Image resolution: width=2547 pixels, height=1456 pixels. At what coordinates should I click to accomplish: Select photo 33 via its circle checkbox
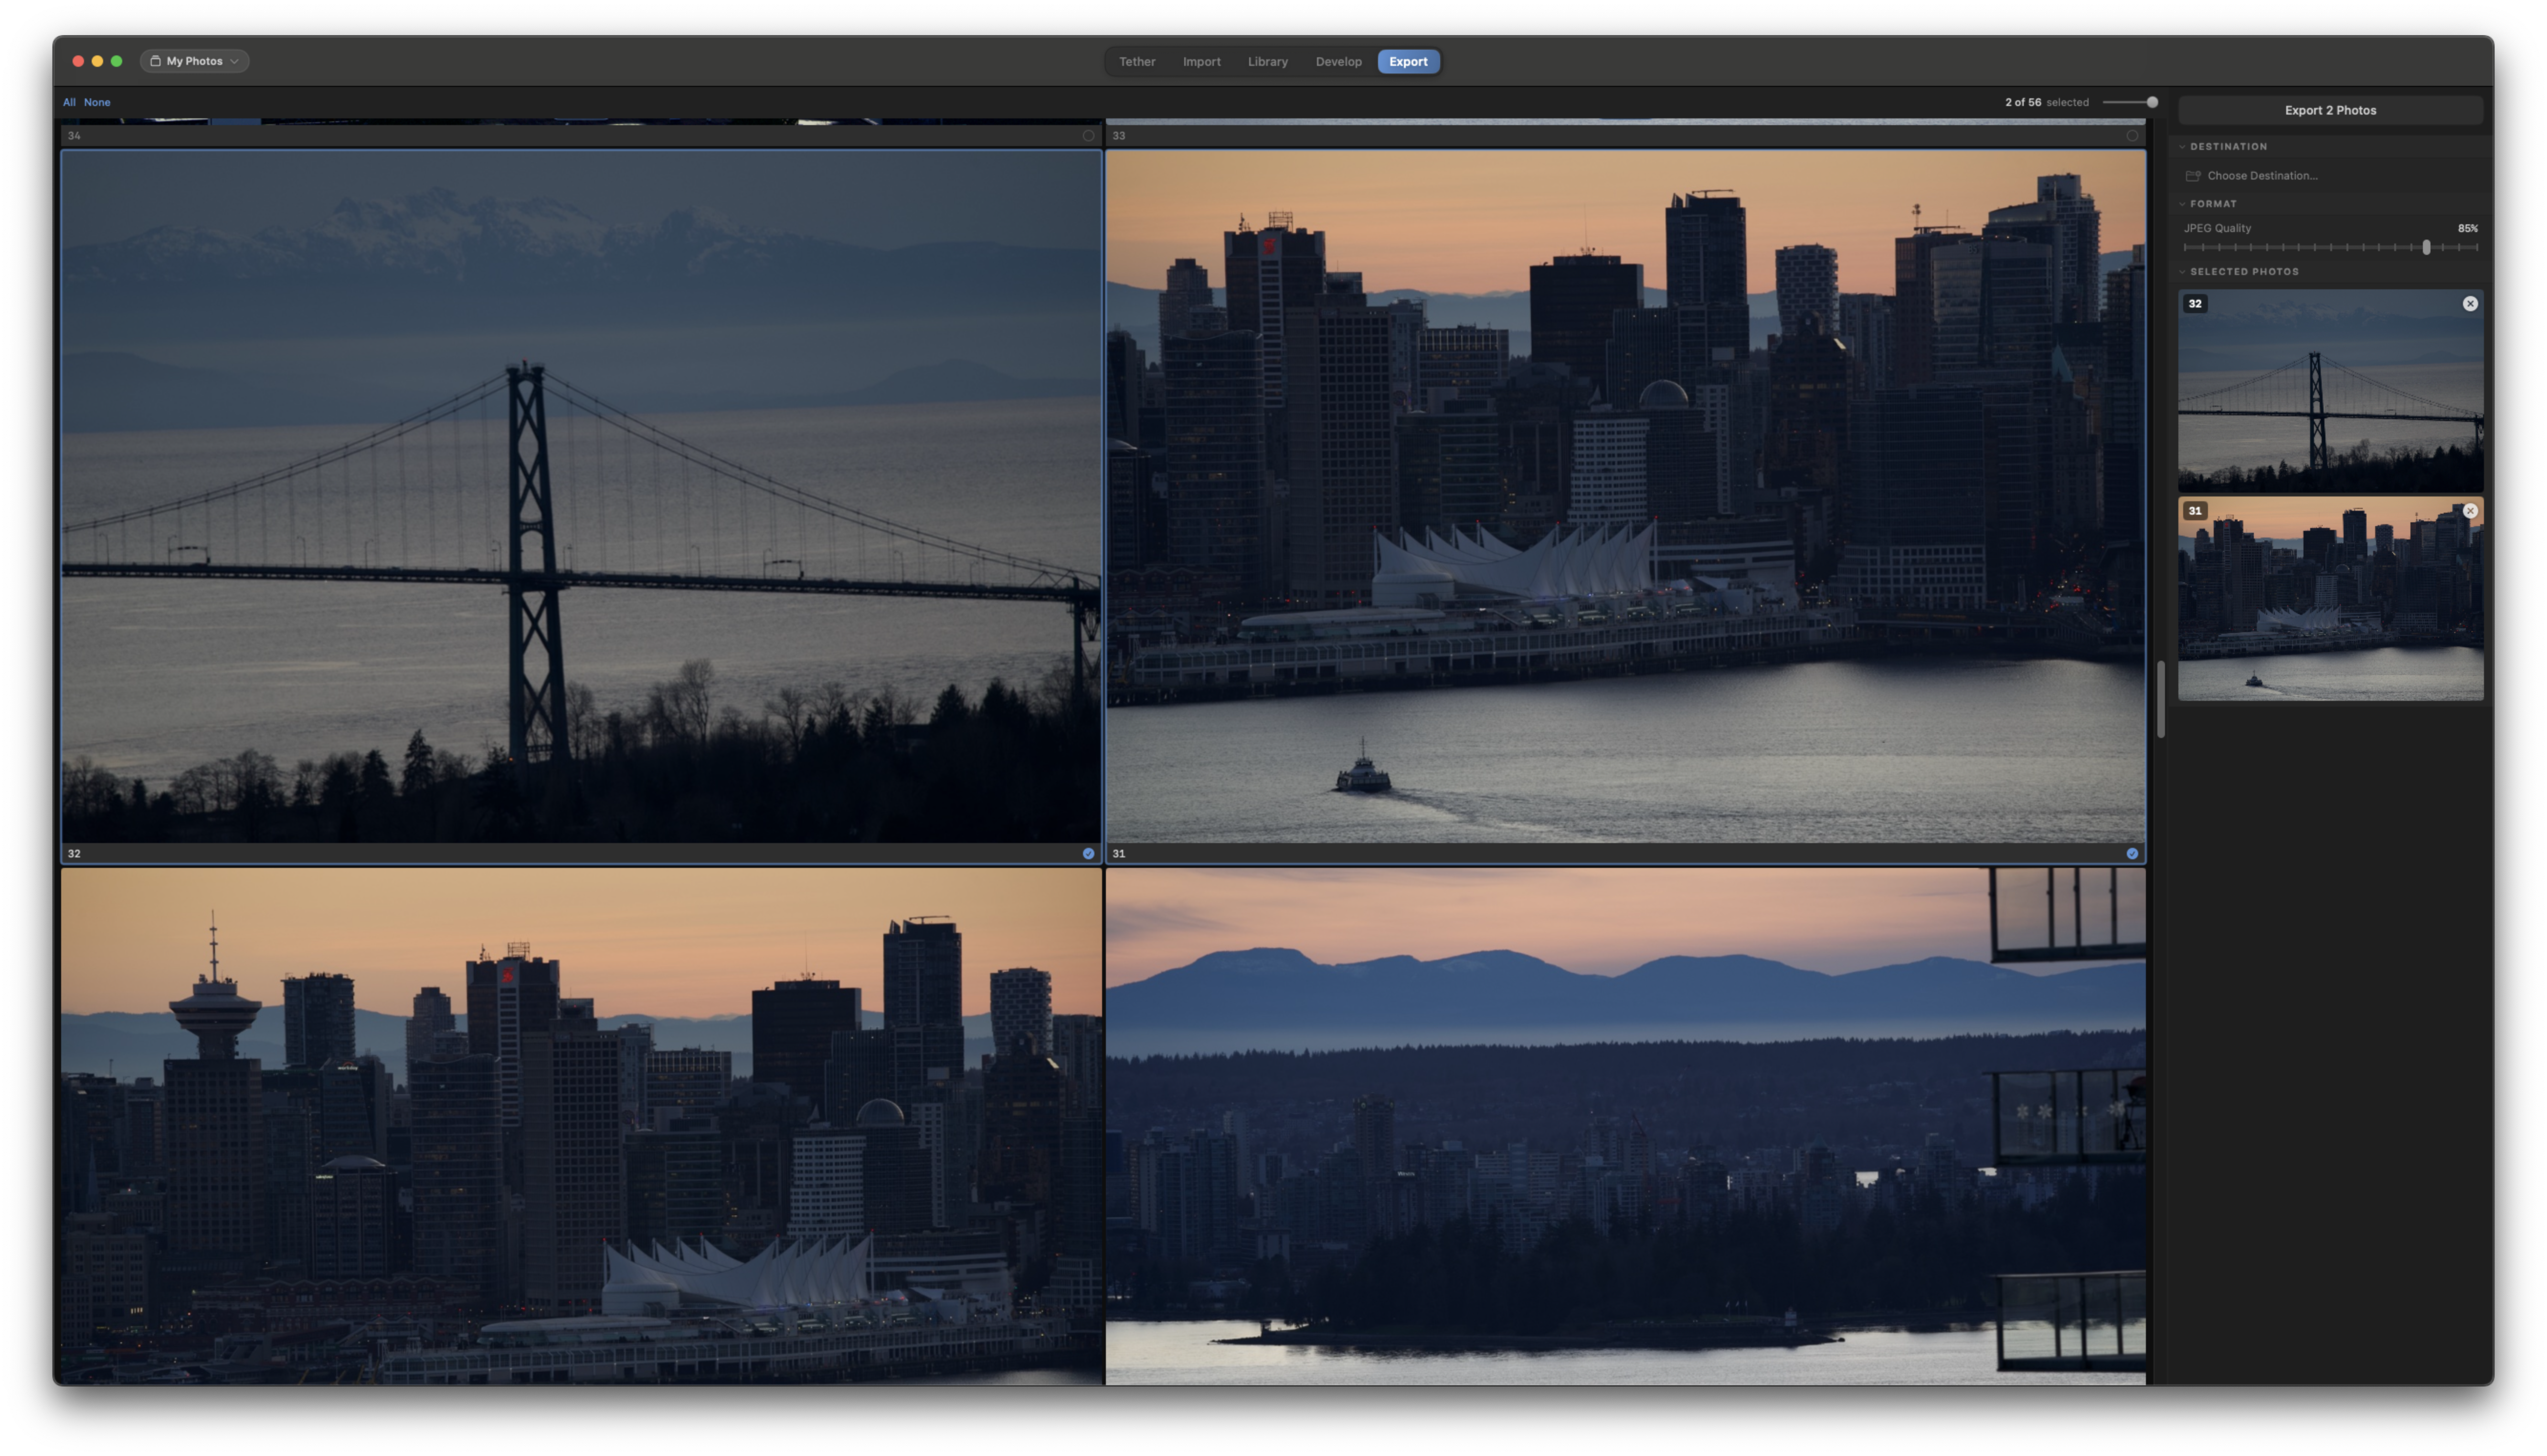pos(2132,136)
